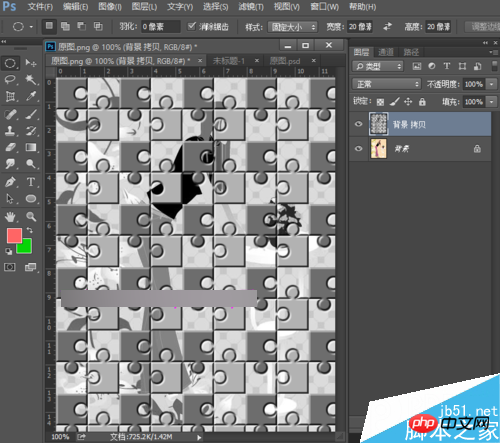
Task: Click Subtract from Selection mode button
Action: click(82, 26)
